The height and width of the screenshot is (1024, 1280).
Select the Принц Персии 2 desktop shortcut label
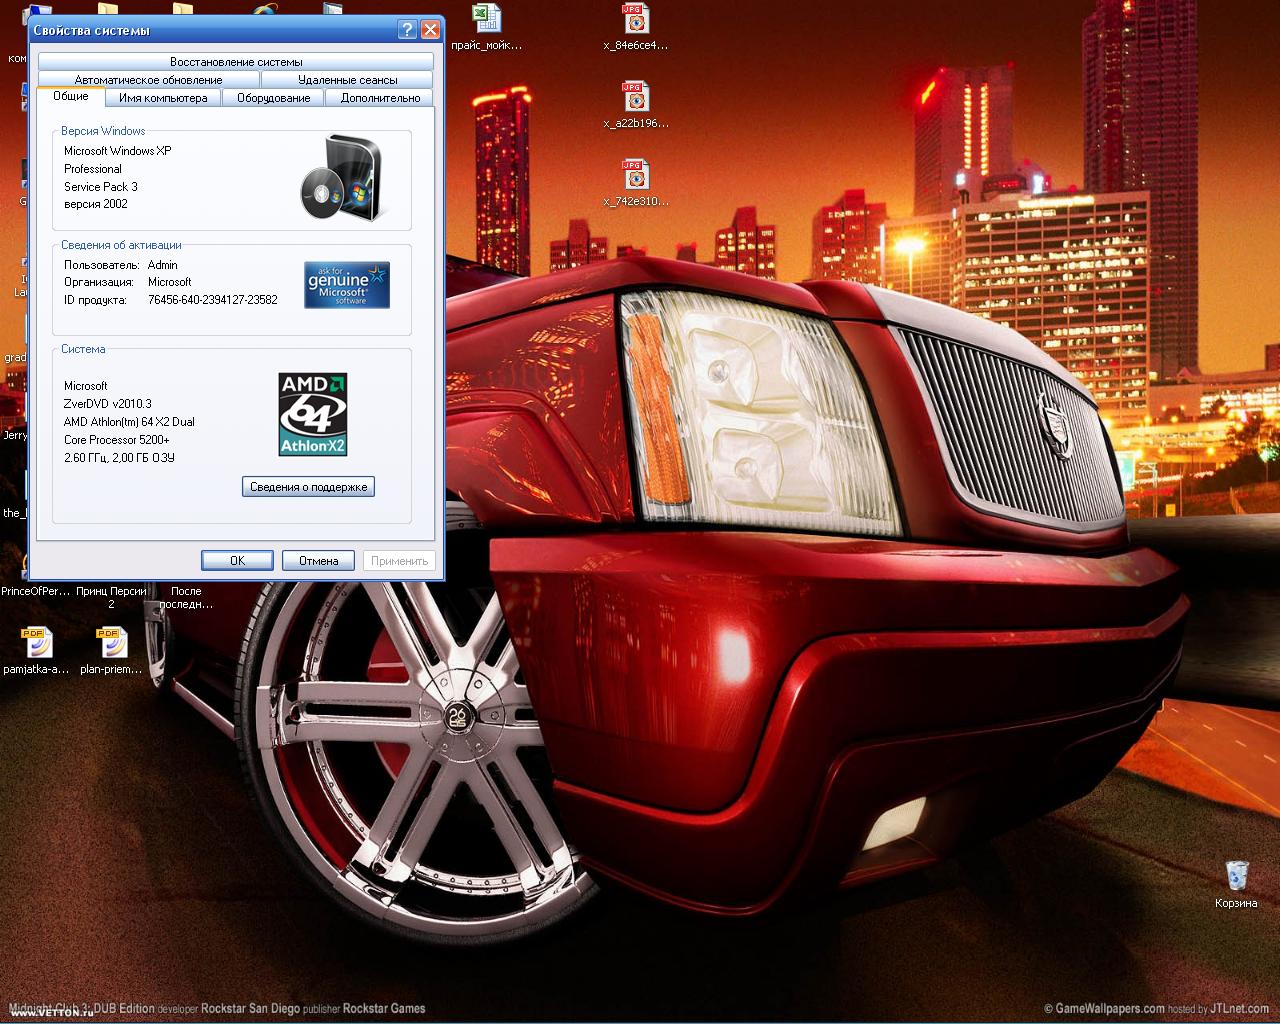111,597
